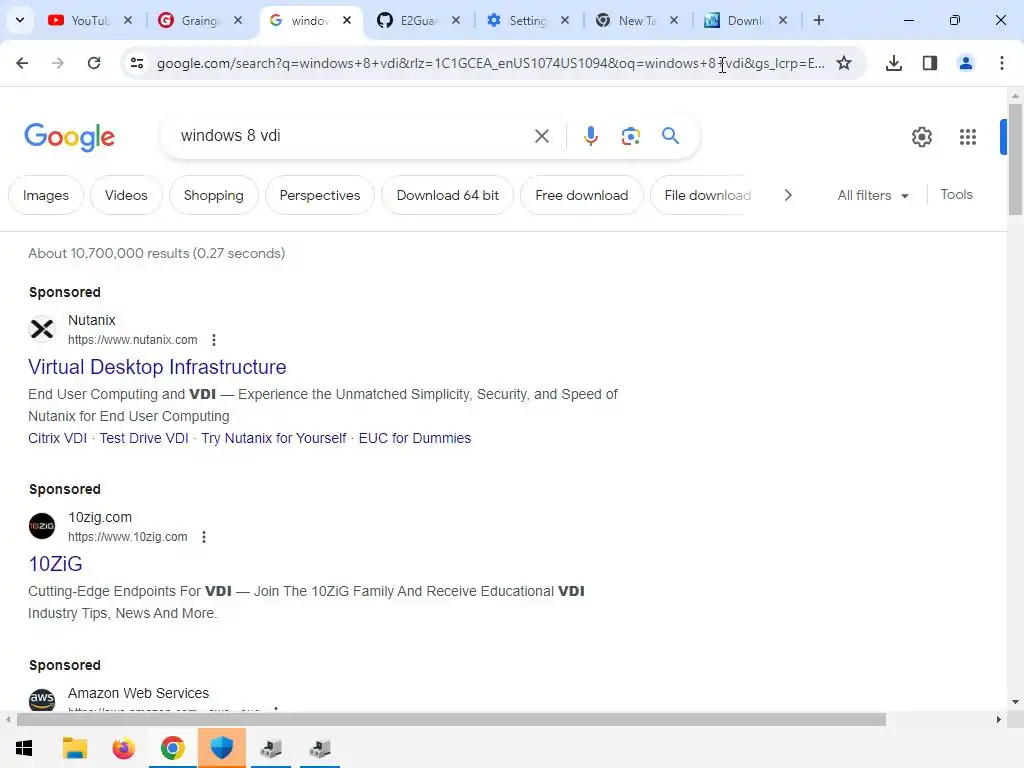
Task: Open Google quick settings gear
Action: pyautogui.click(x=921, y=136)
